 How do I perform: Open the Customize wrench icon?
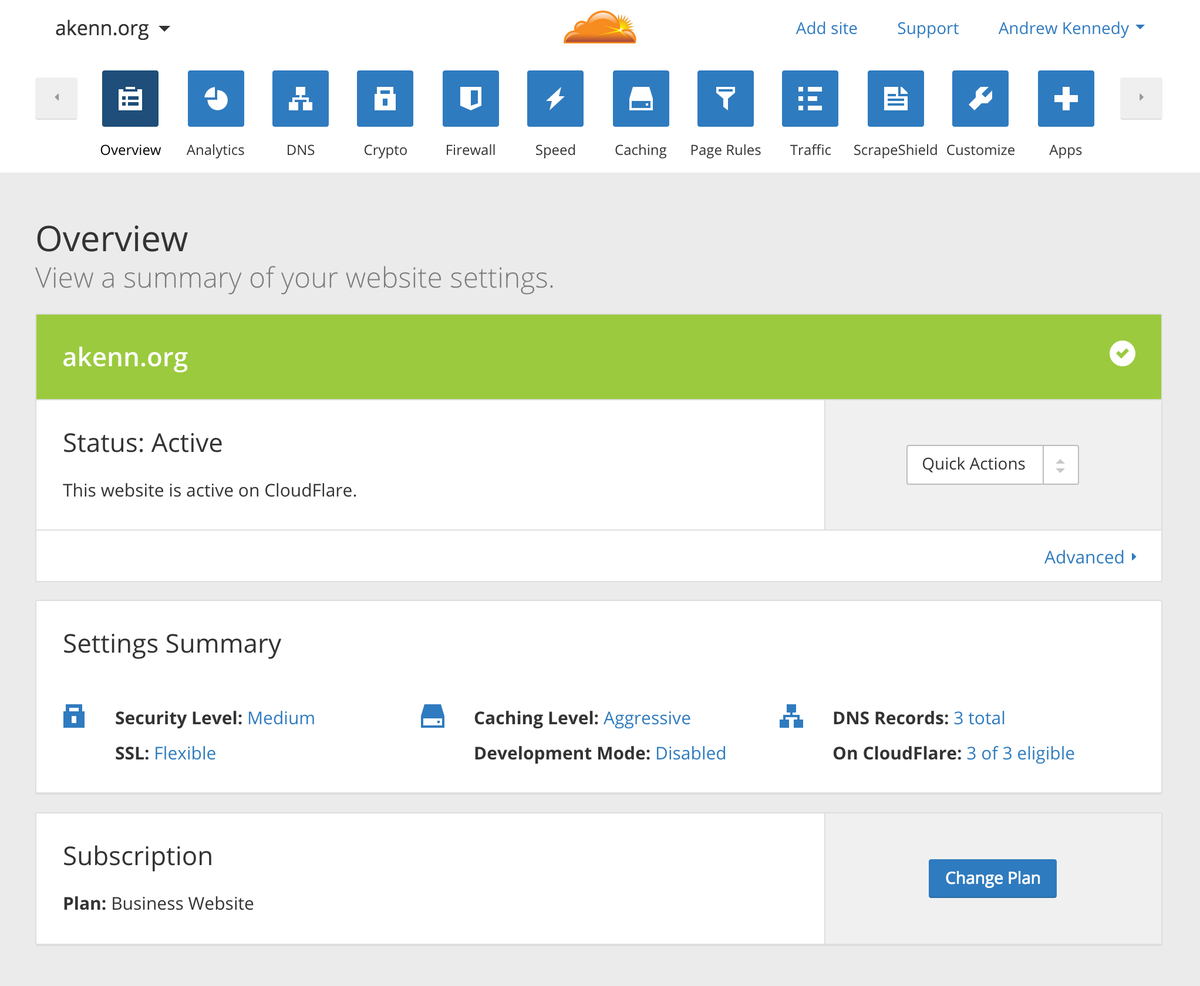[x=980, y=98]
